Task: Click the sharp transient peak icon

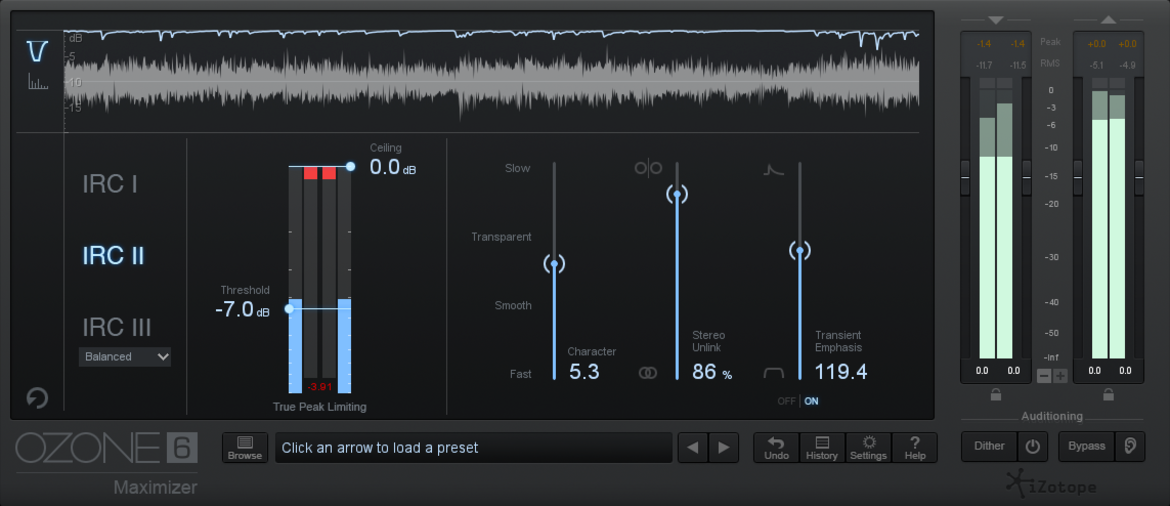Action: coord(773,169)
